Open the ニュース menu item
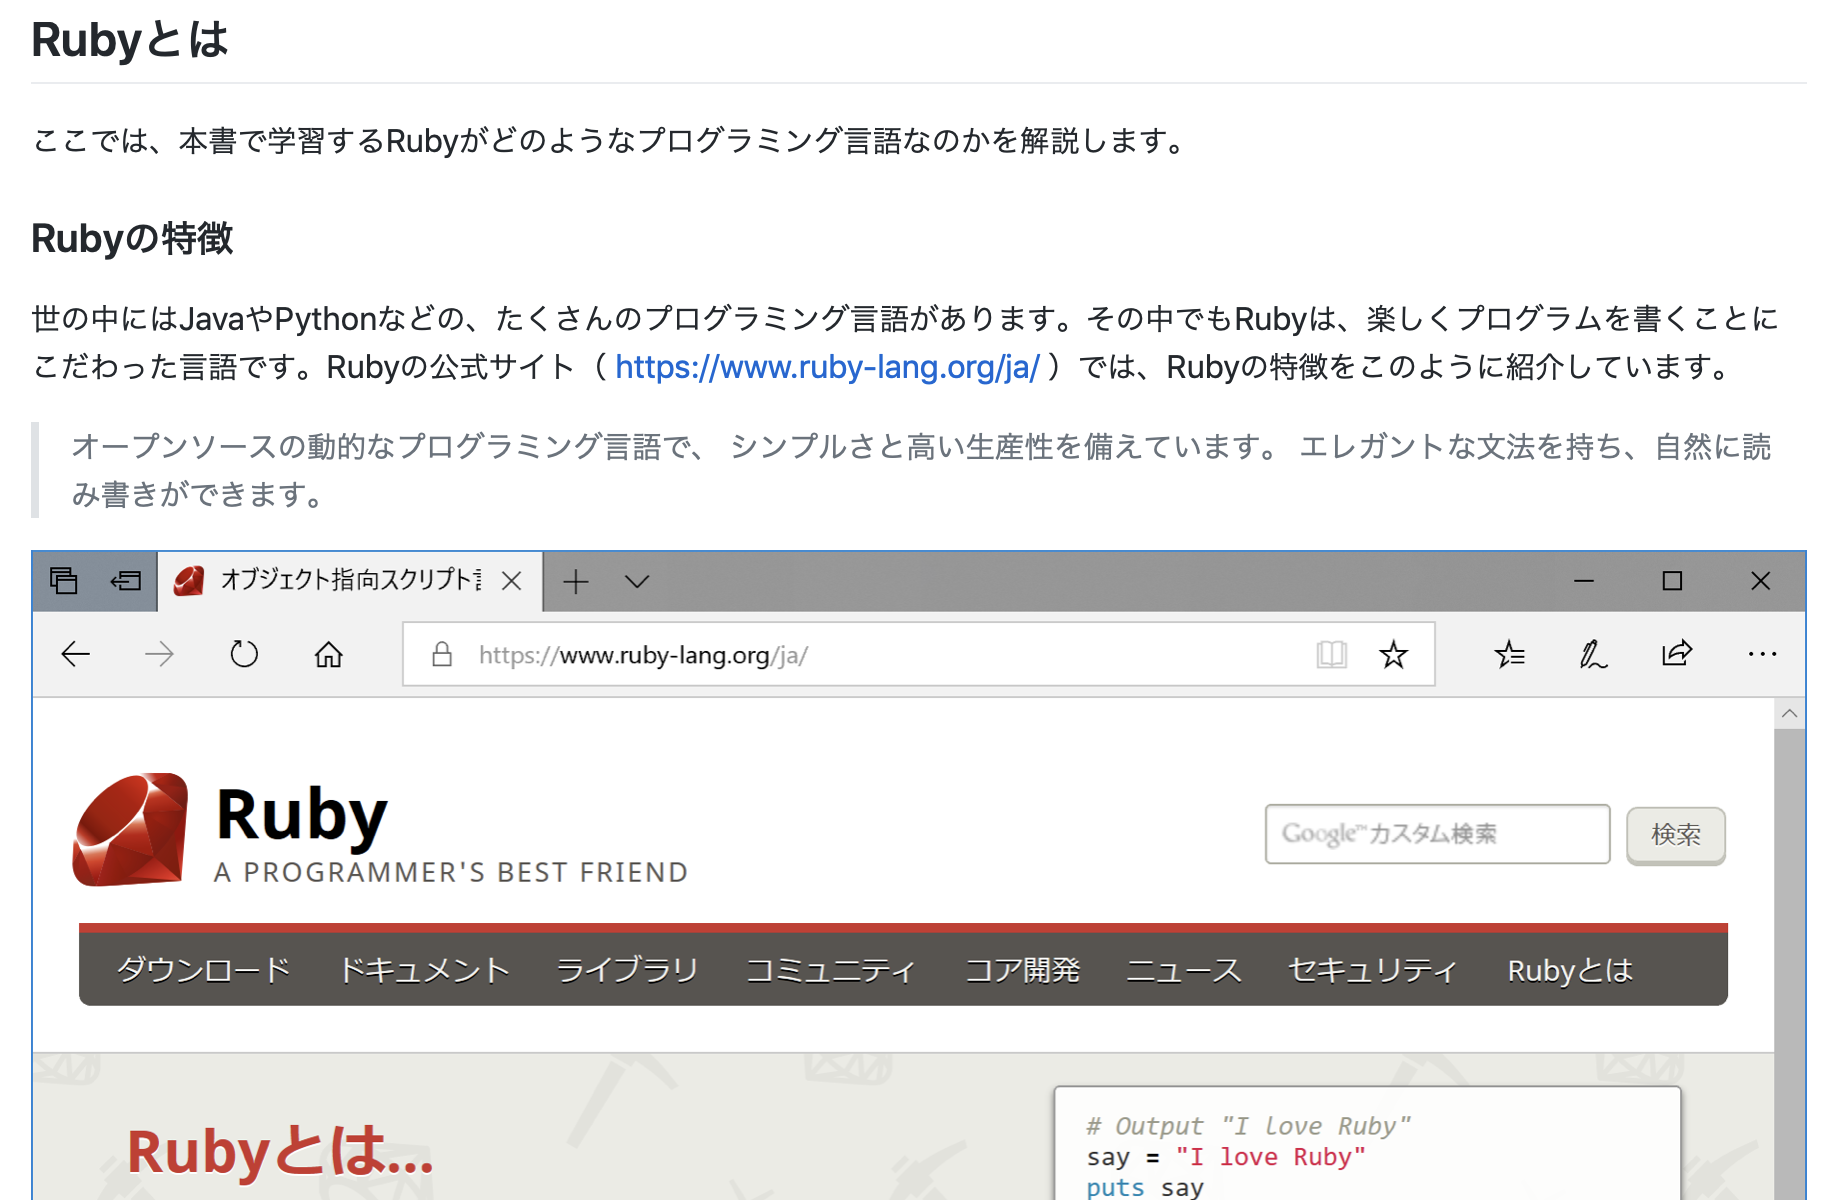The image size is (1834, 1200). (1184, 970)
